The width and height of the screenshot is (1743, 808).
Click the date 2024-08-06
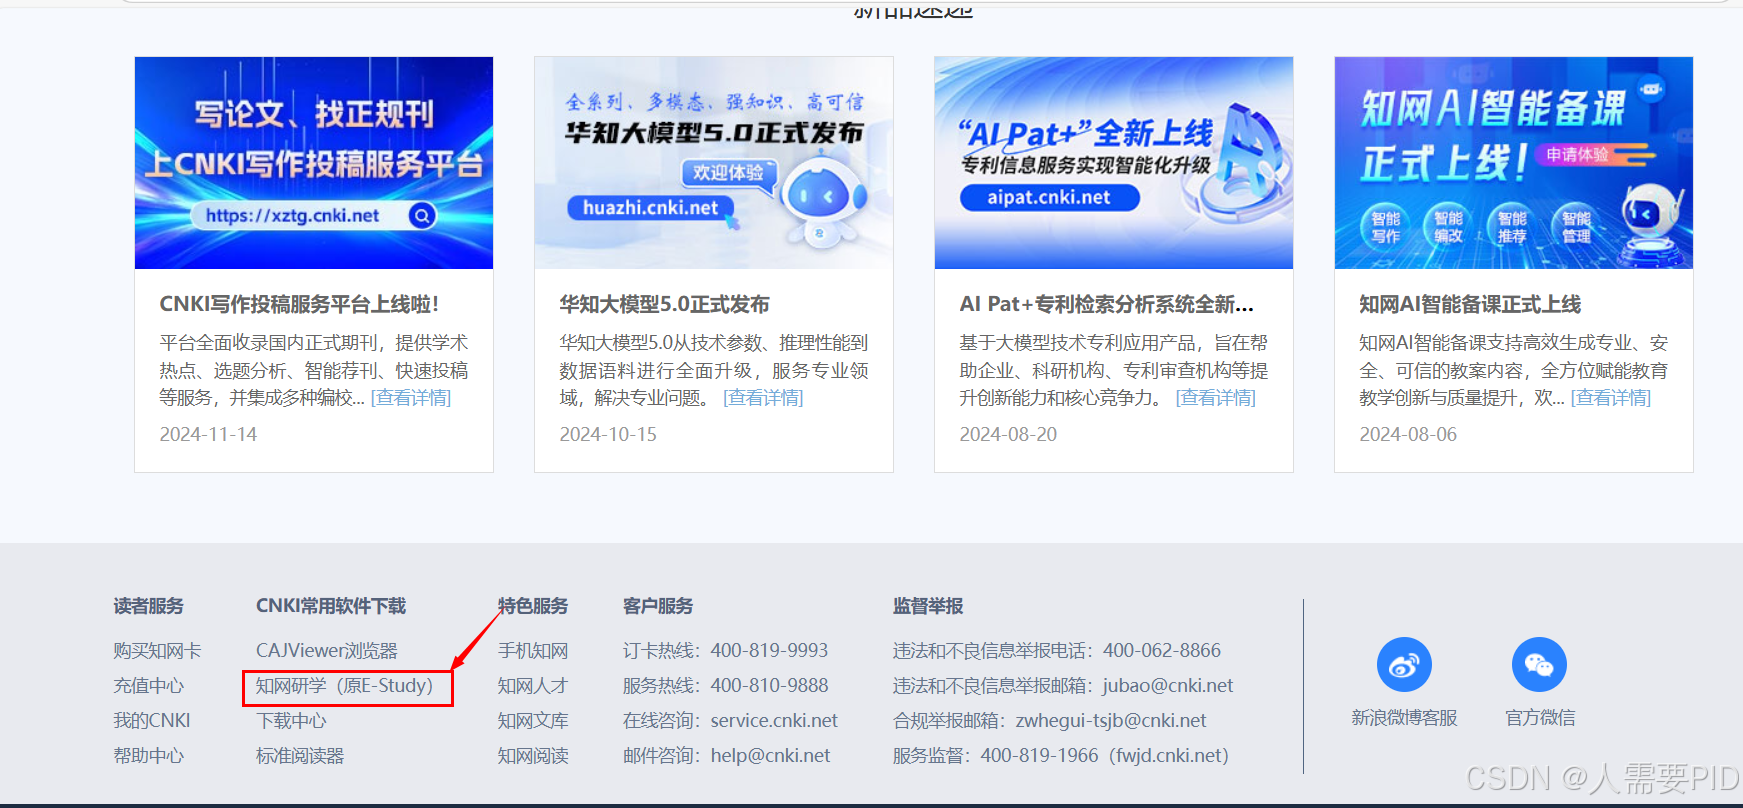1408,435
